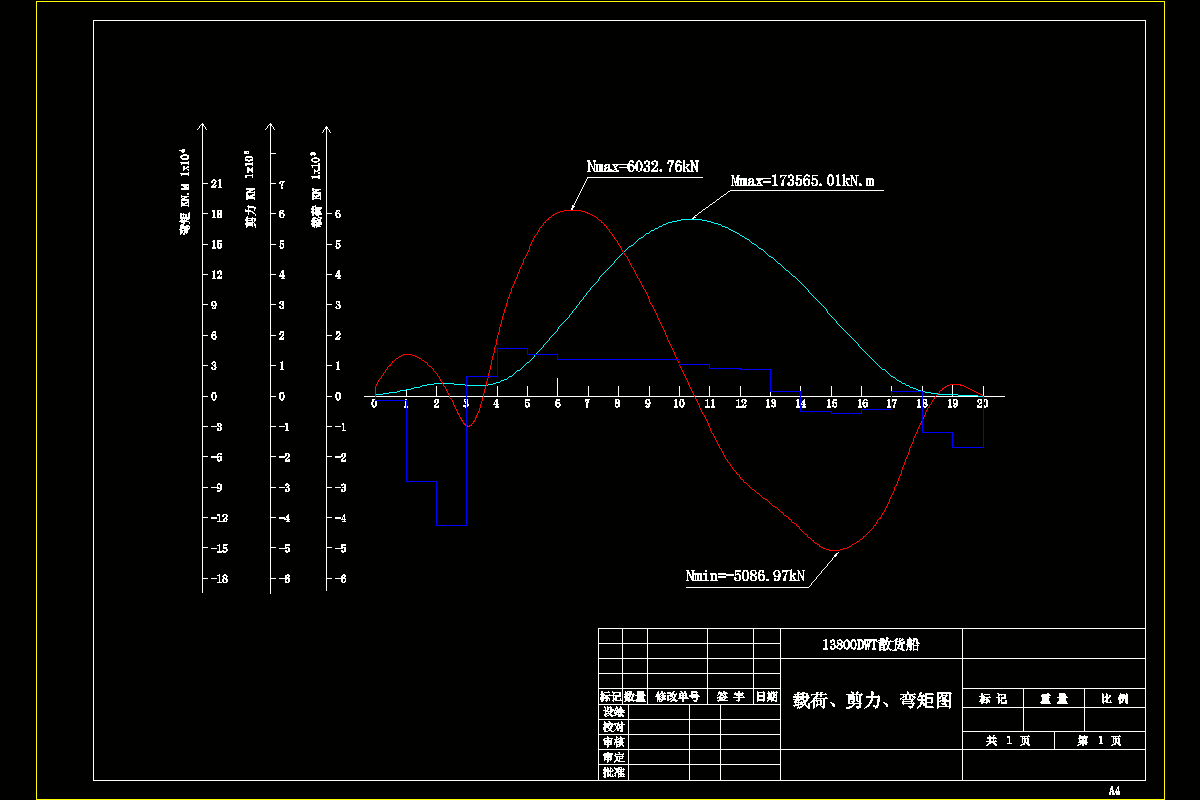Click the 第 1 页 cell
Image resolution: width=1200 pixels, height=800 pixels.
(1099, 741)
